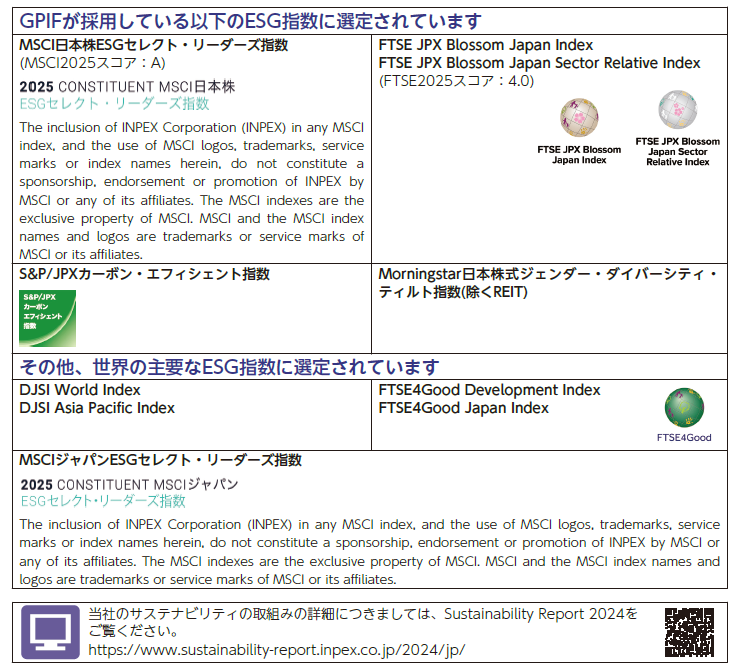Click the FTSE4Good Japan Index text
The width and height of the screenshot is (740, 672).
463,408
